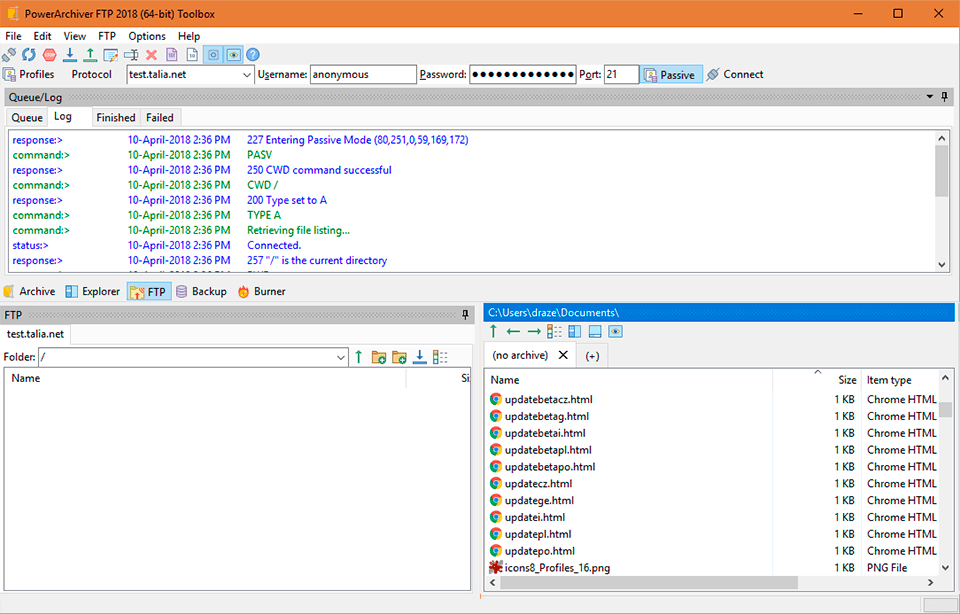960x614 pixels.
Task: Toggle the Queue panel visibility icon
Action: point(212,55)
